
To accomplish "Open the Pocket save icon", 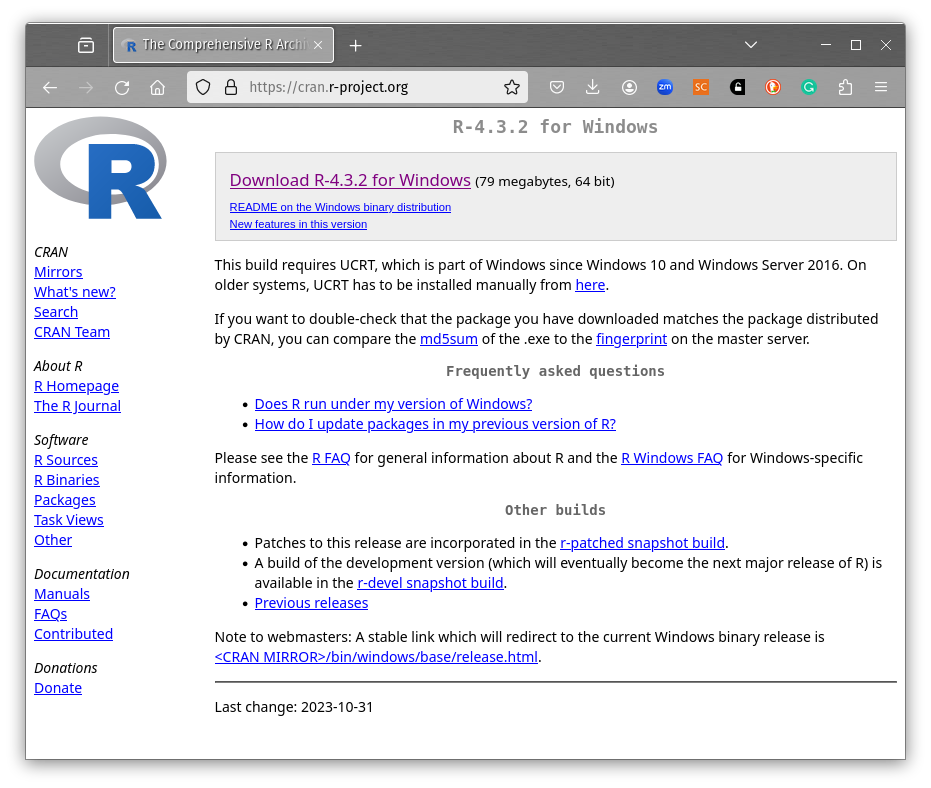I will (557, 88).
